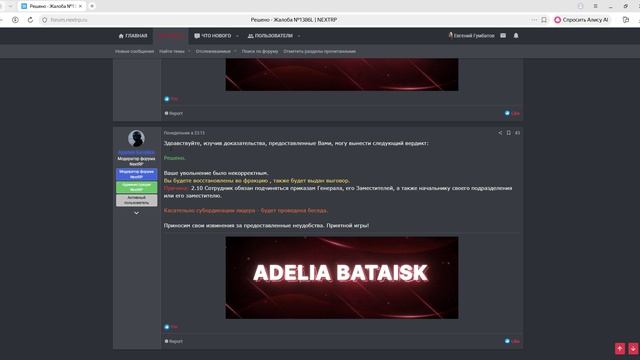Open ПОЛЬЗОВАТЕЛИ menu item
This screenshot has height=360, width=640.
tap(270, 36)
